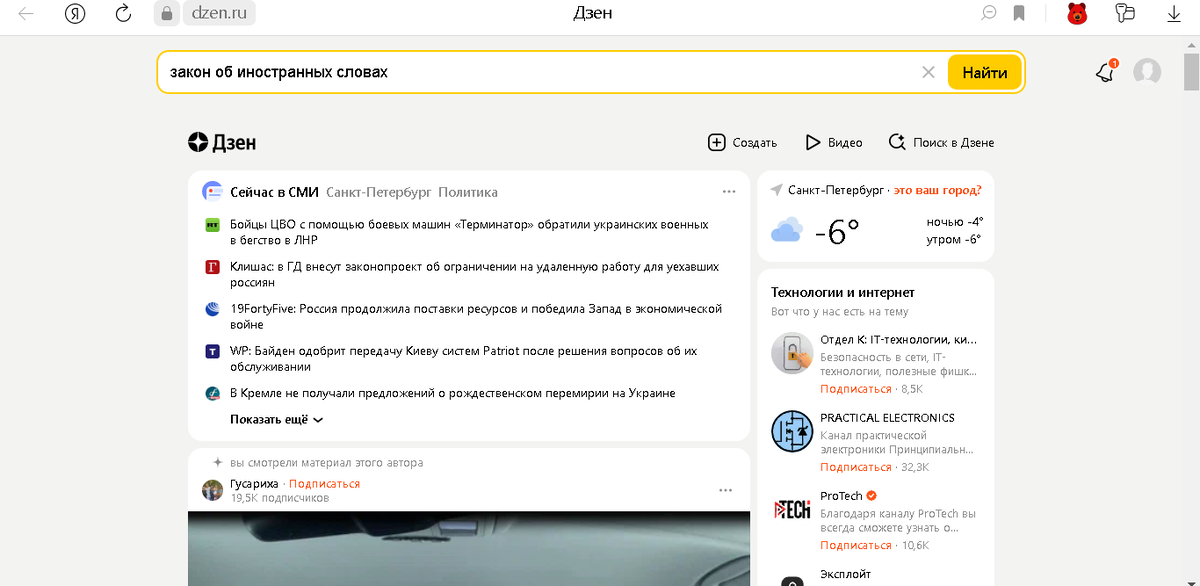Reload the page with the refresh icon
This screenshot has width=1200, height=586.
(123, 13)
